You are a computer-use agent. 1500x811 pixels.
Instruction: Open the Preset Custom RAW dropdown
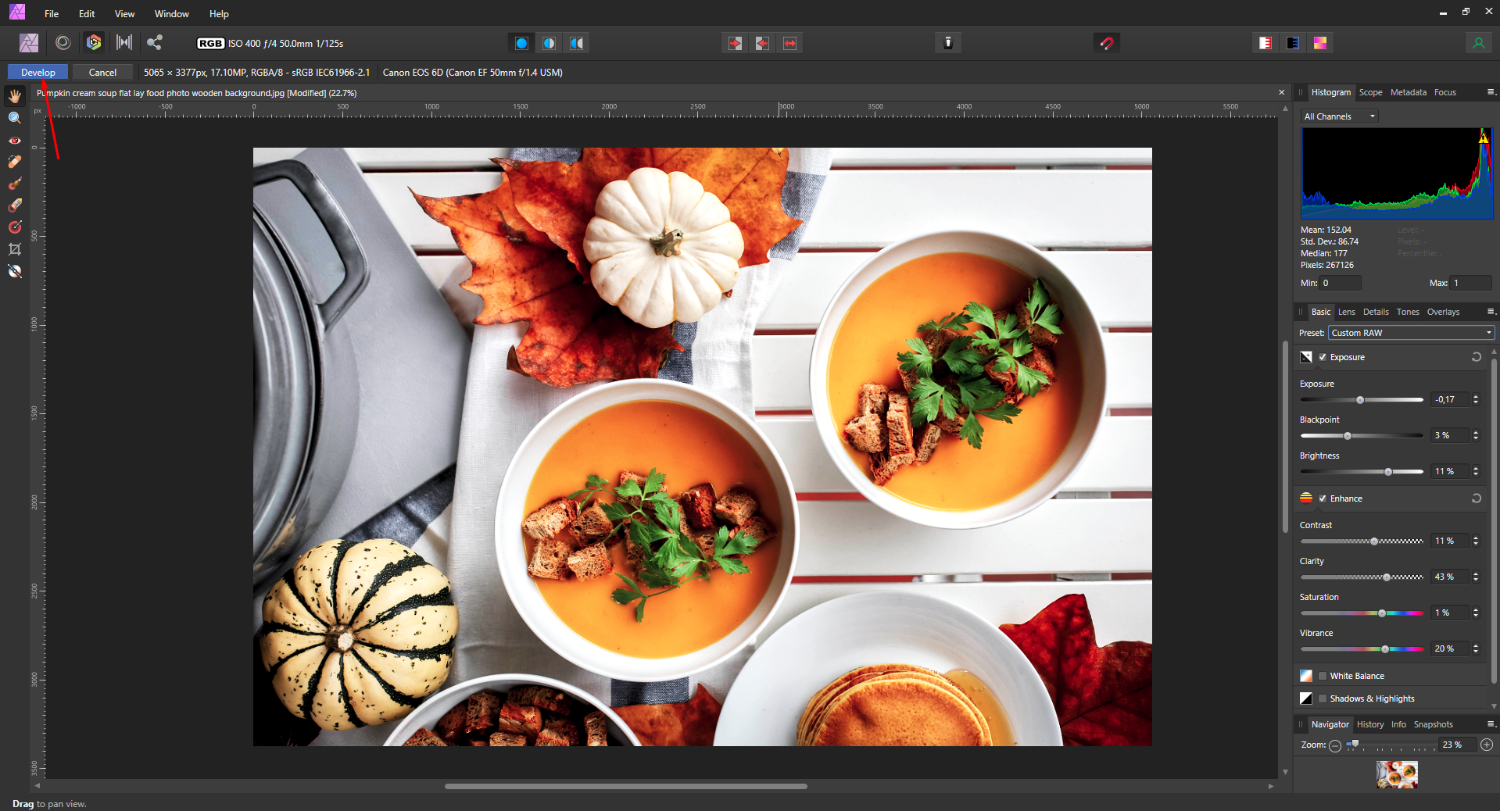(1411, 333)
